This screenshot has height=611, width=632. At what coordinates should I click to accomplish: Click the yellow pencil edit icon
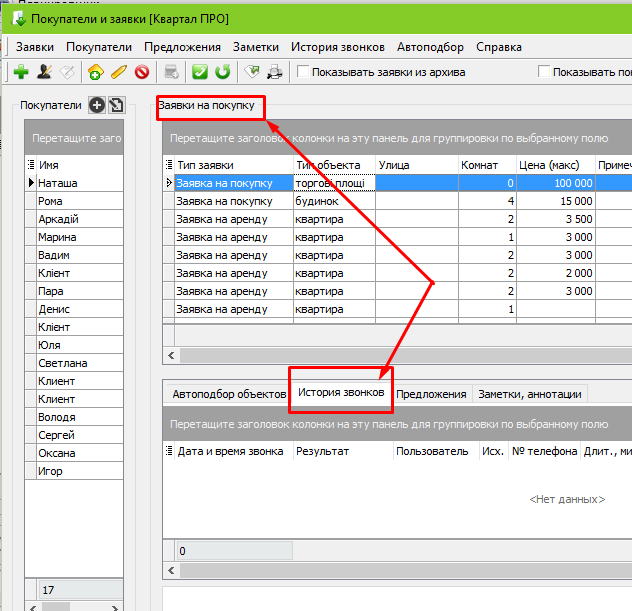click(x=119, y=72)
